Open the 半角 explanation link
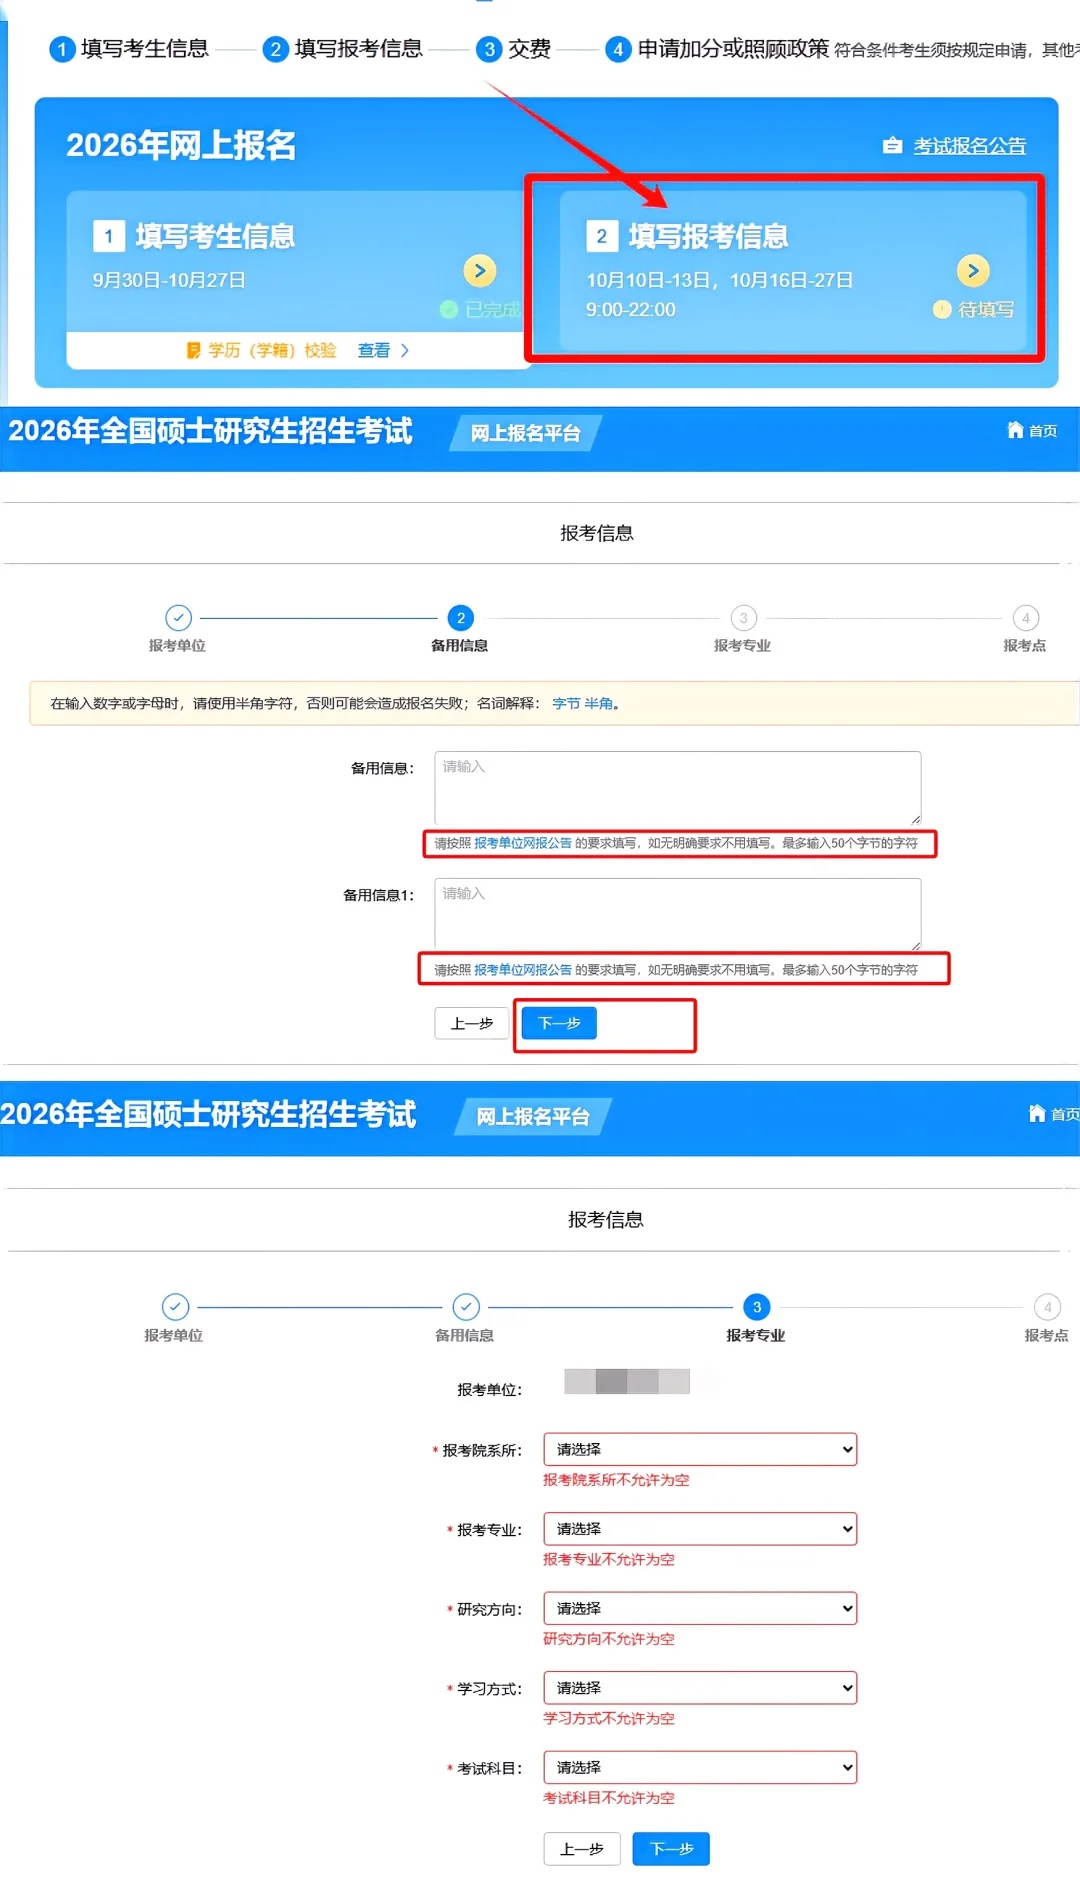Viewport: 1080px width, 1896px height. coord(598,704)
